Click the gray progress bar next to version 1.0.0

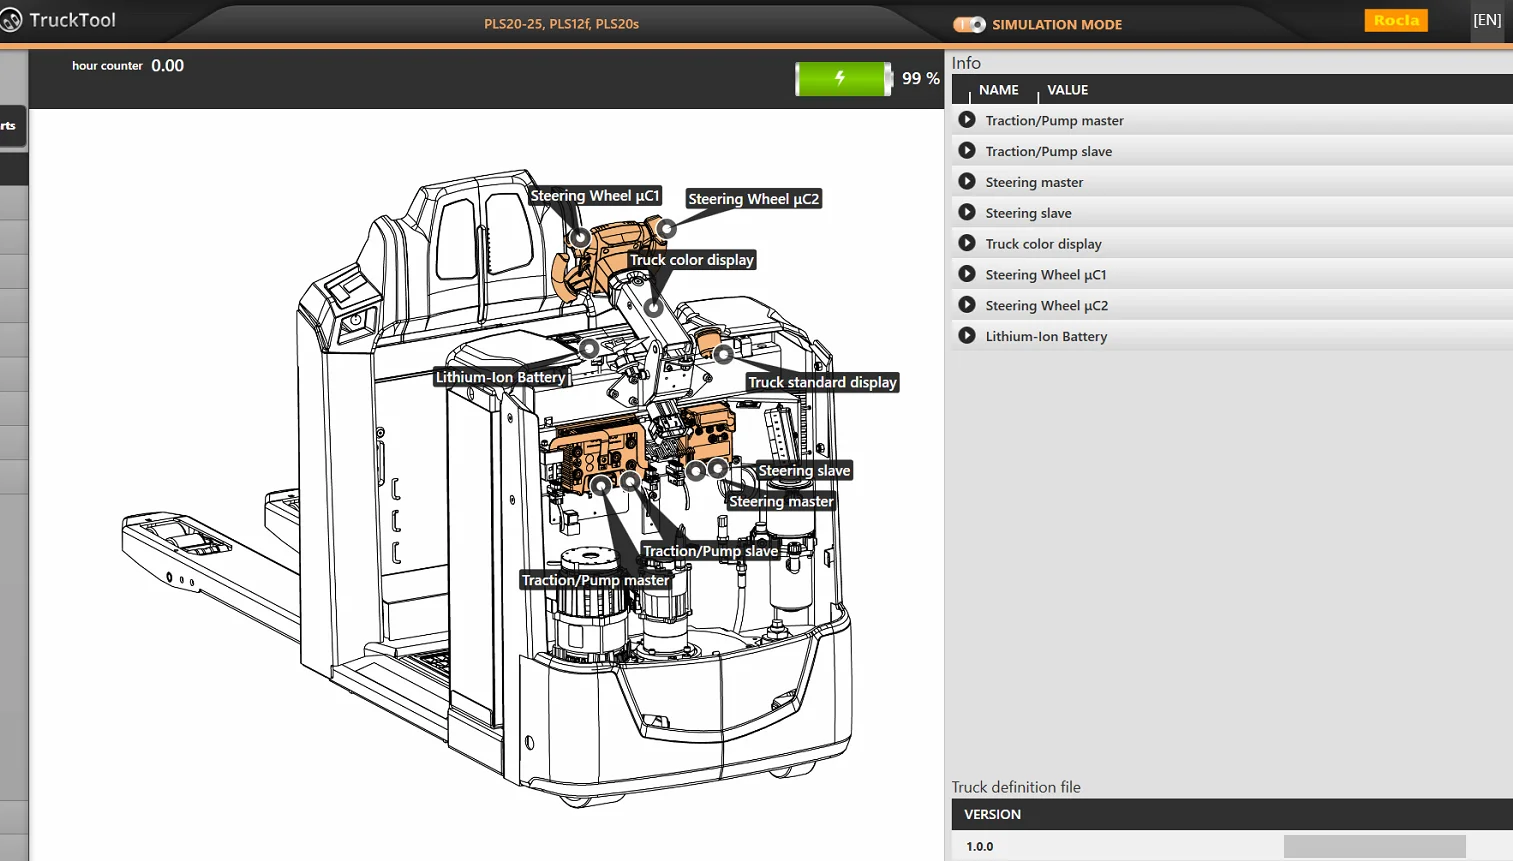1374,844
